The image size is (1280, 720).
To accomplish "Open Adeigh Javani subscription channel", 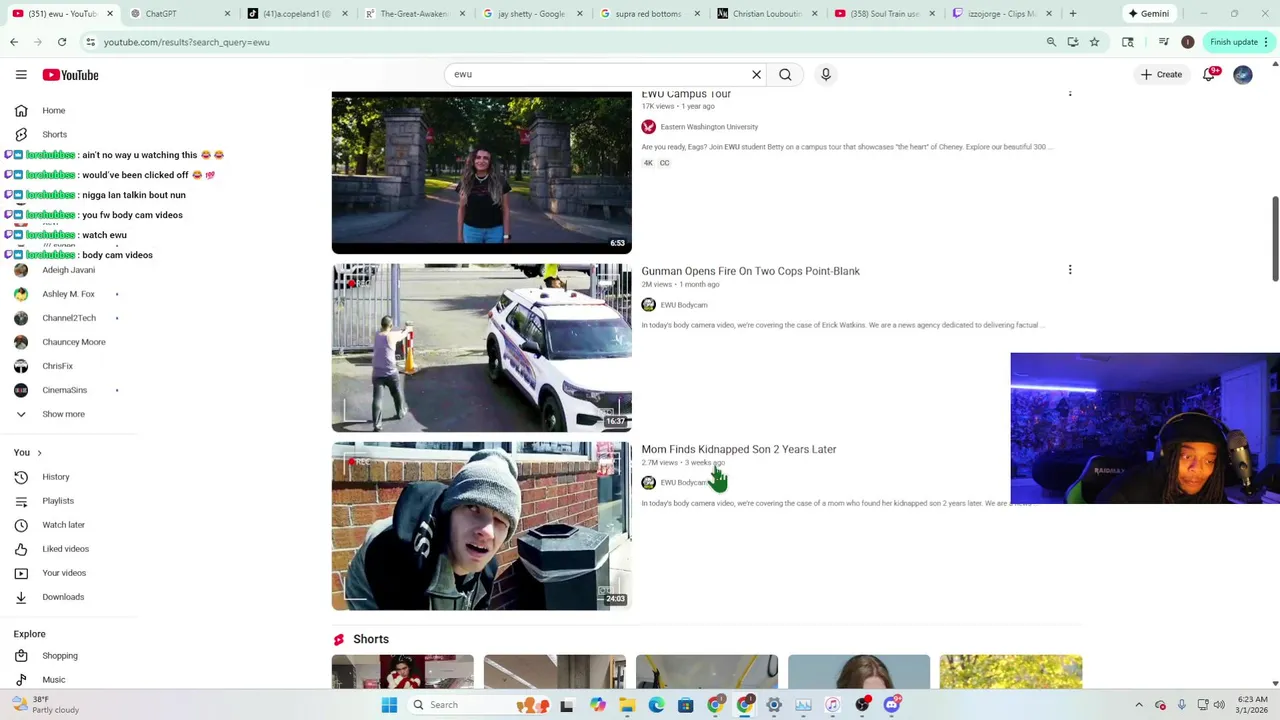I will click(68, 270).
